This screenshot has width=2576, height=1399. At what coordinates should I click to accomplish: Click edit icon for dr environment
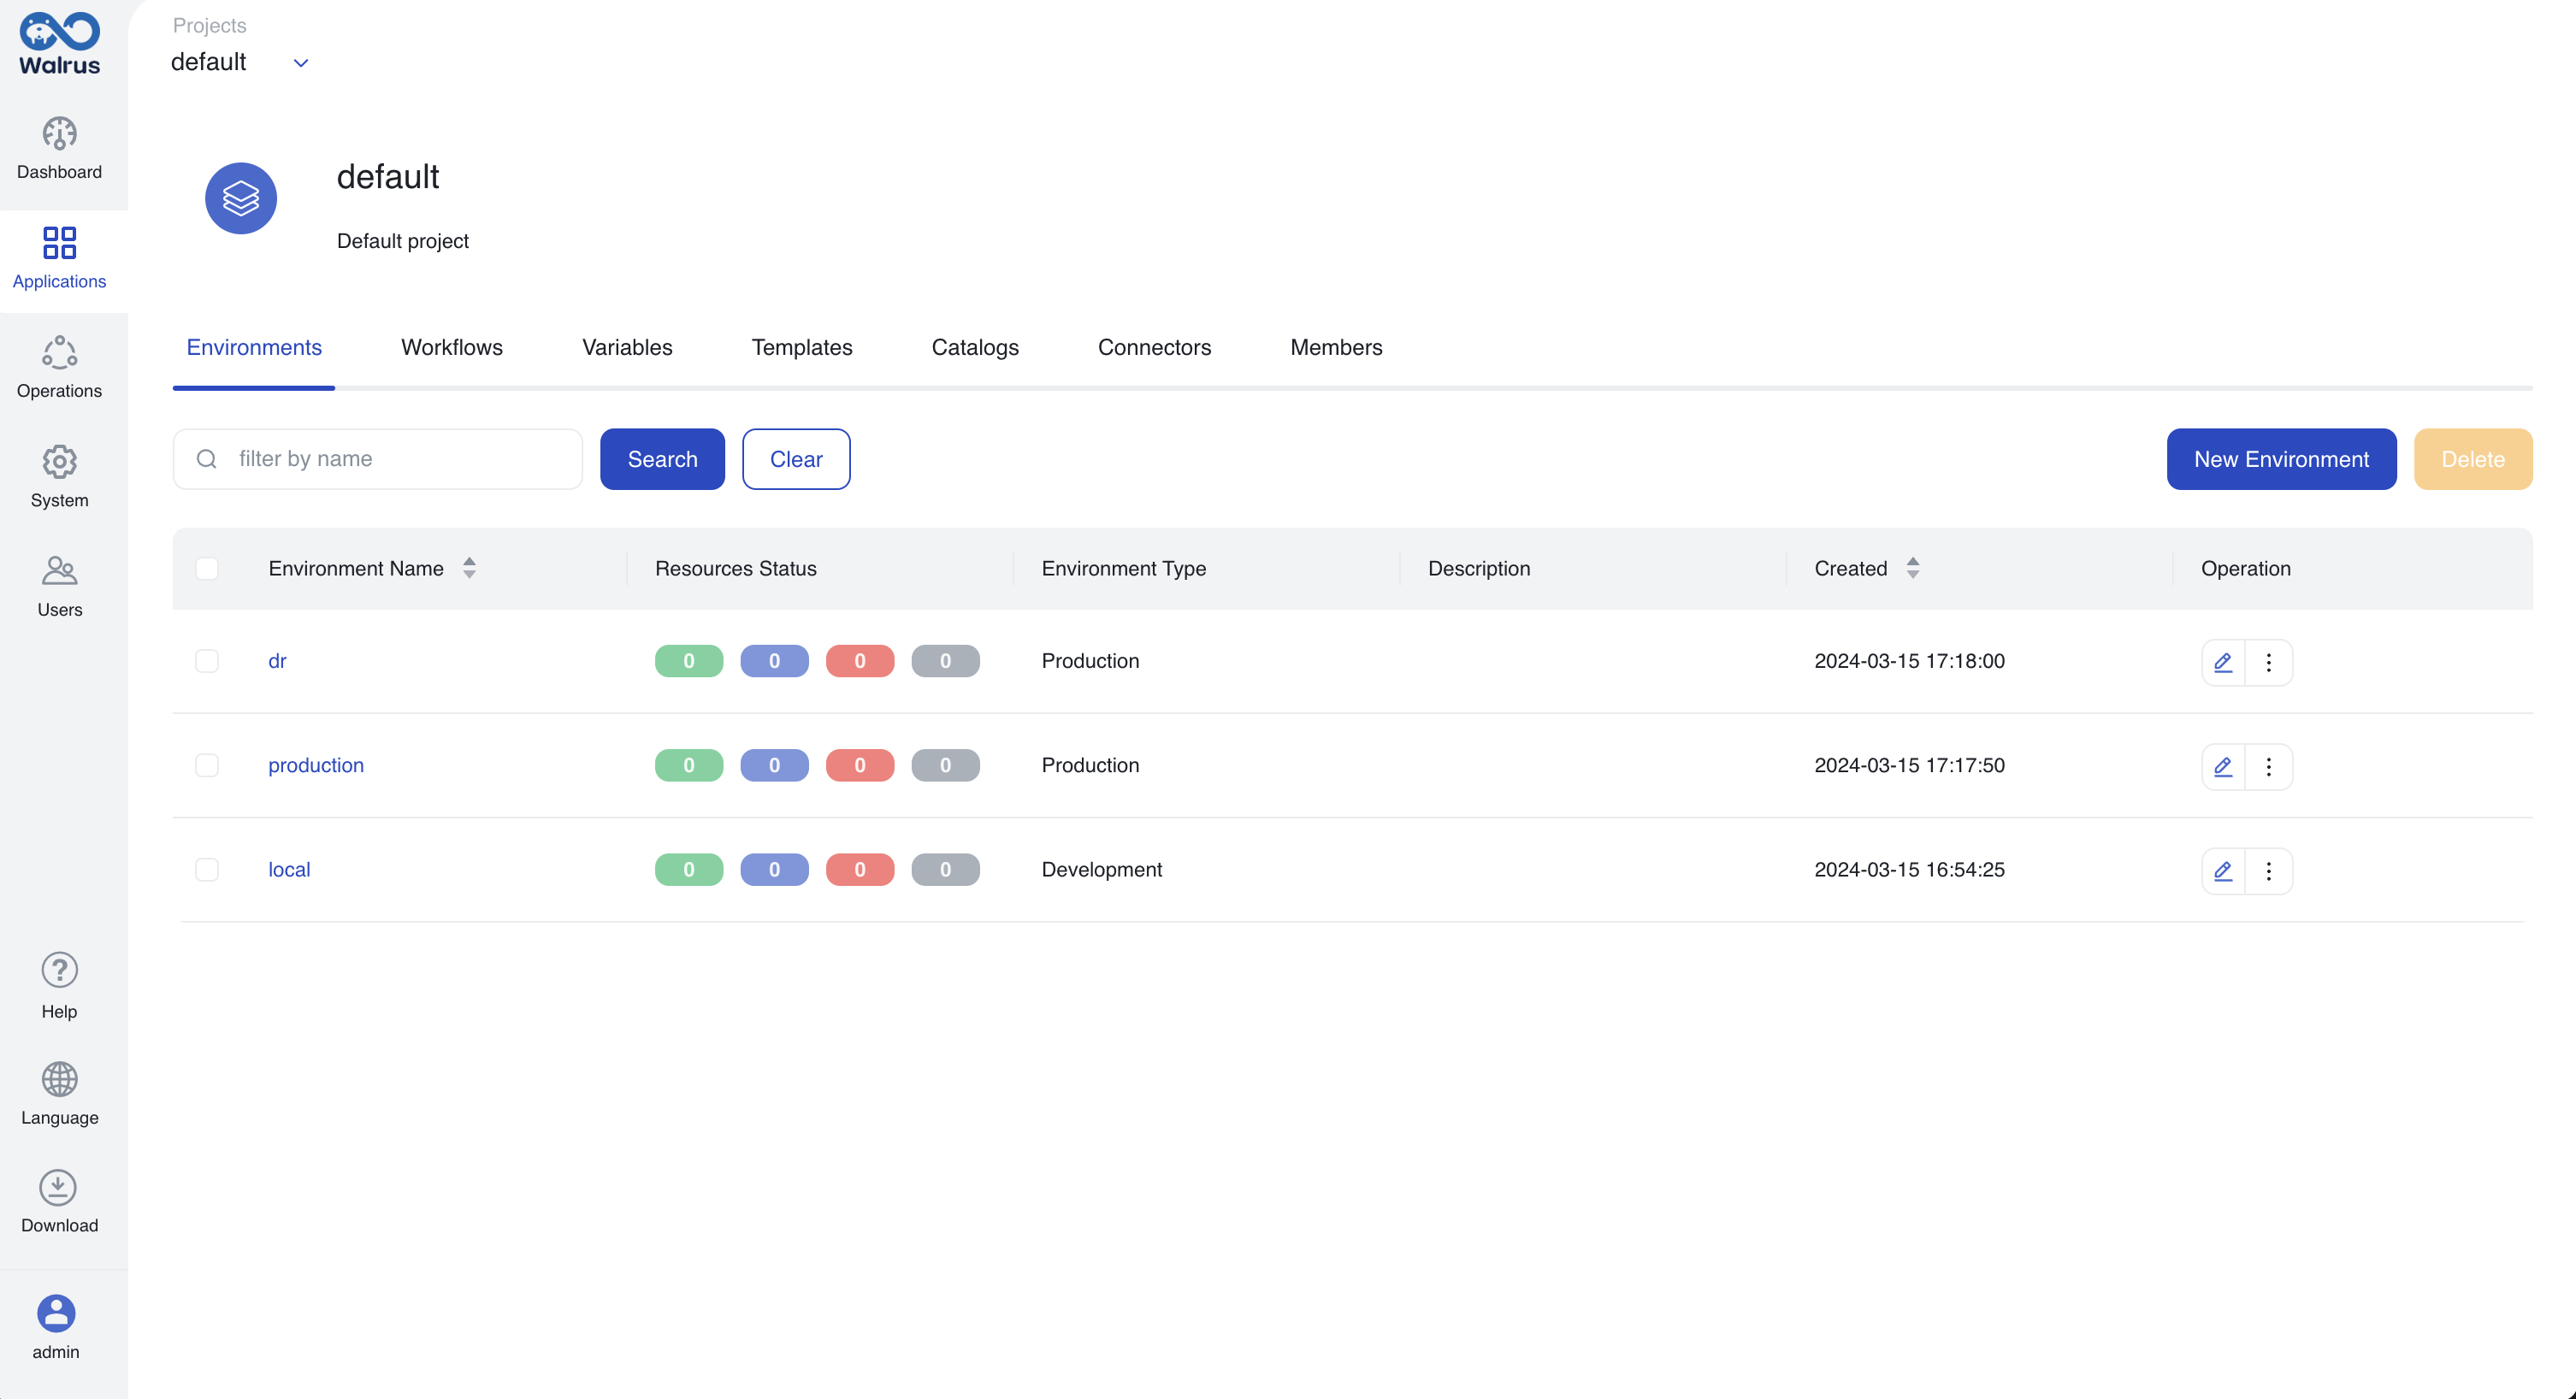pos(2224,662)
